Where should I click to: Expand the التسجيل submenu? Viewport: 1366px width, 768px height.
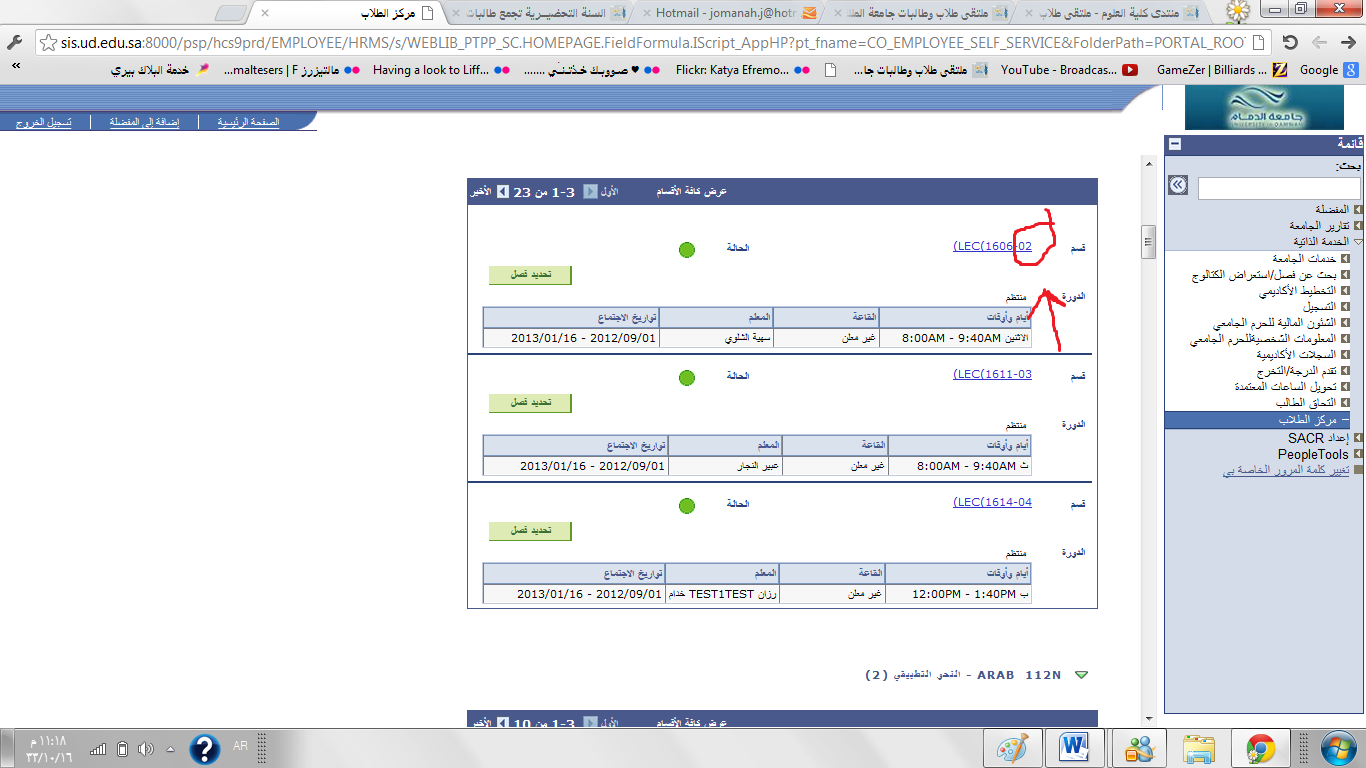pyautogui.click(x=1345, y=306)
